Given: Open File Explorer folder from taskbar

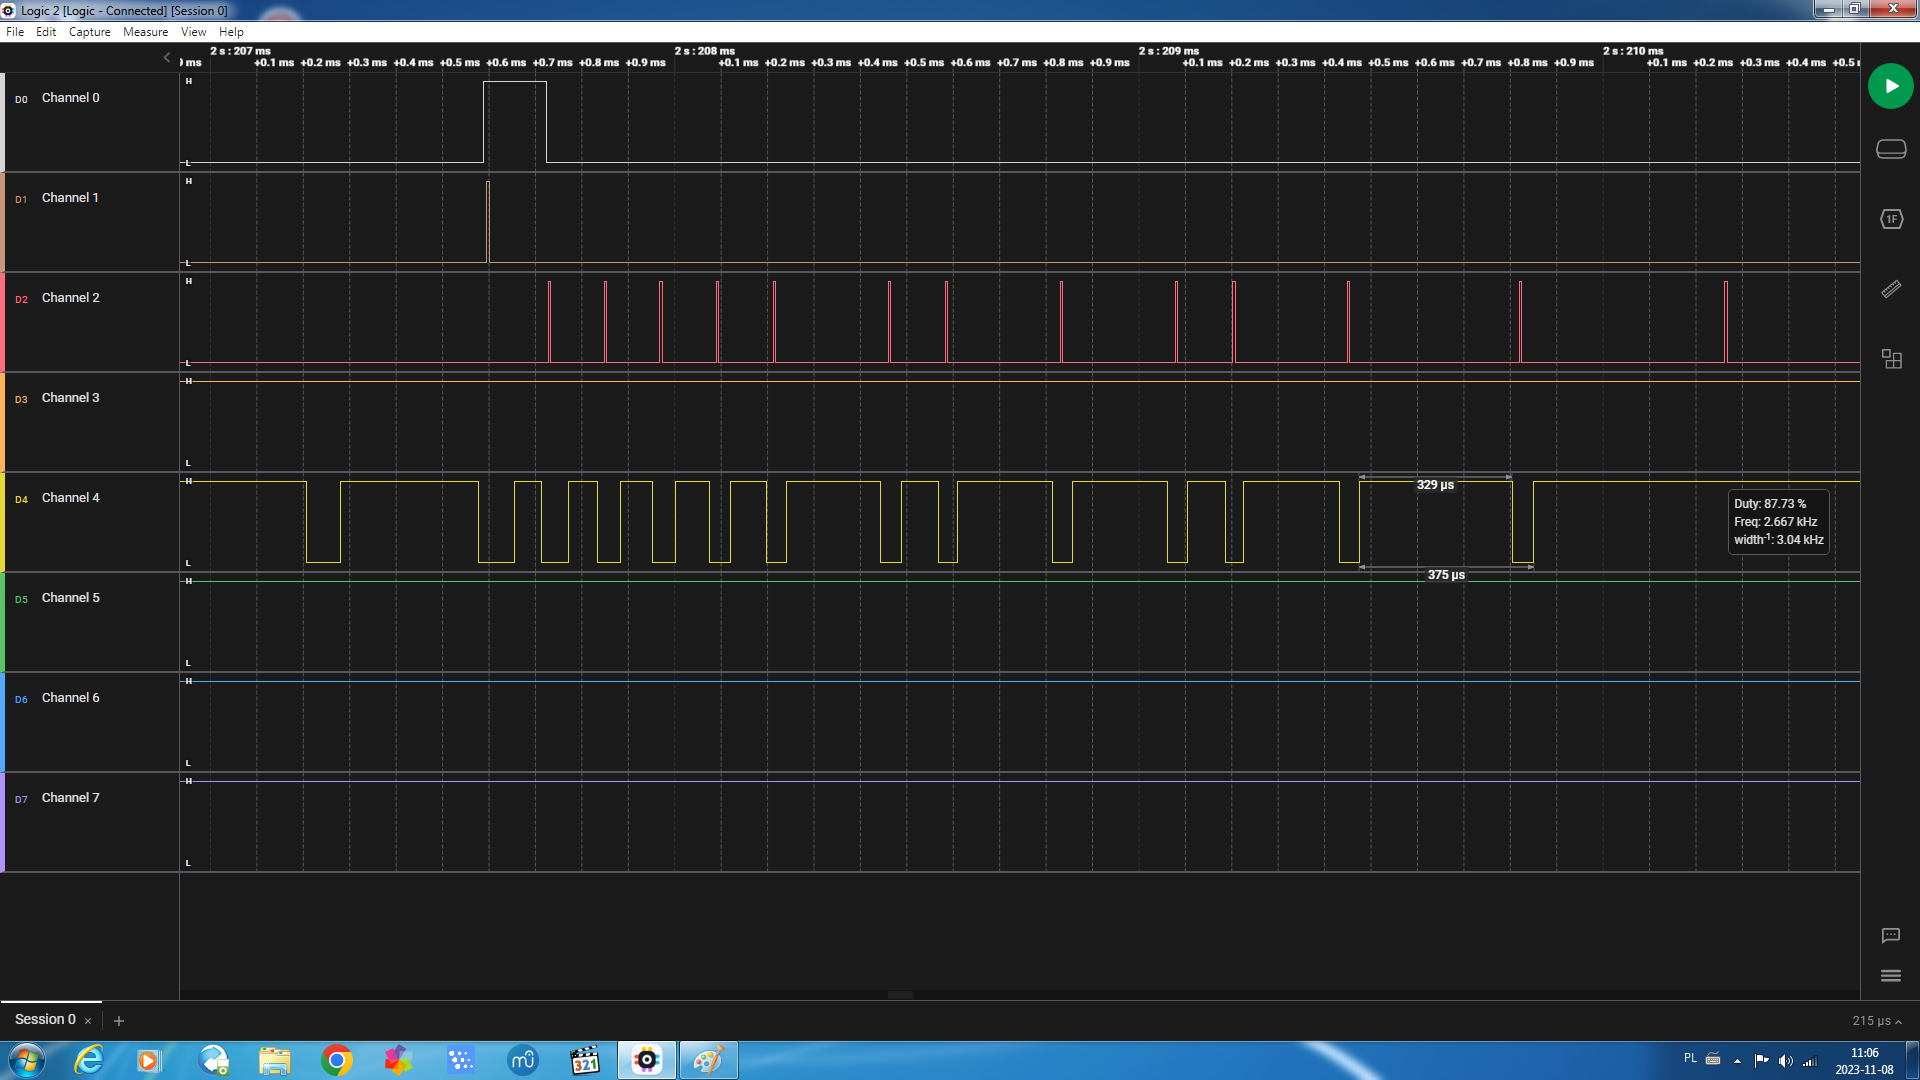Looking at the screenshot, I should (x=275, y=1060).
